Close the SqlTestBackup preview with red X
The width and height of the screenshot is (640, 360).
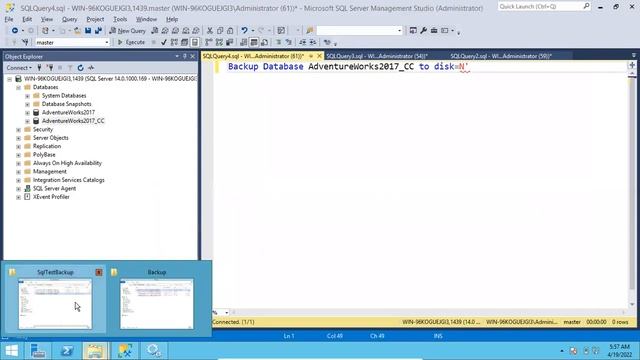coord(99,272)
